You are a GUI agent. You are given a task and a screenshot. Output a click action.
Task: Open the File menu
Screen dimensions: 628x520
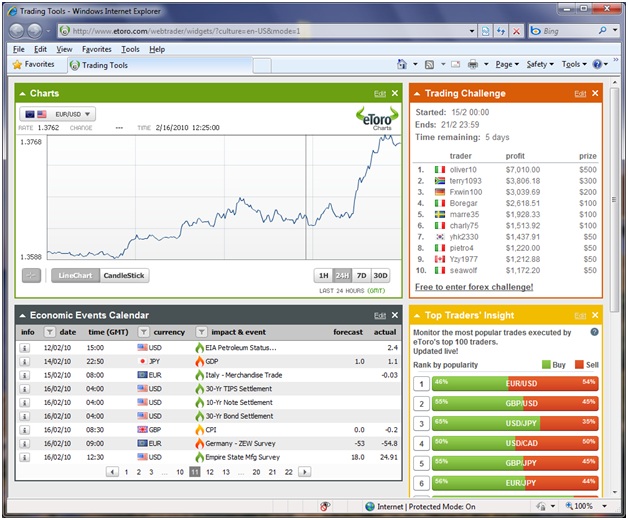click(x=18, y=49)
